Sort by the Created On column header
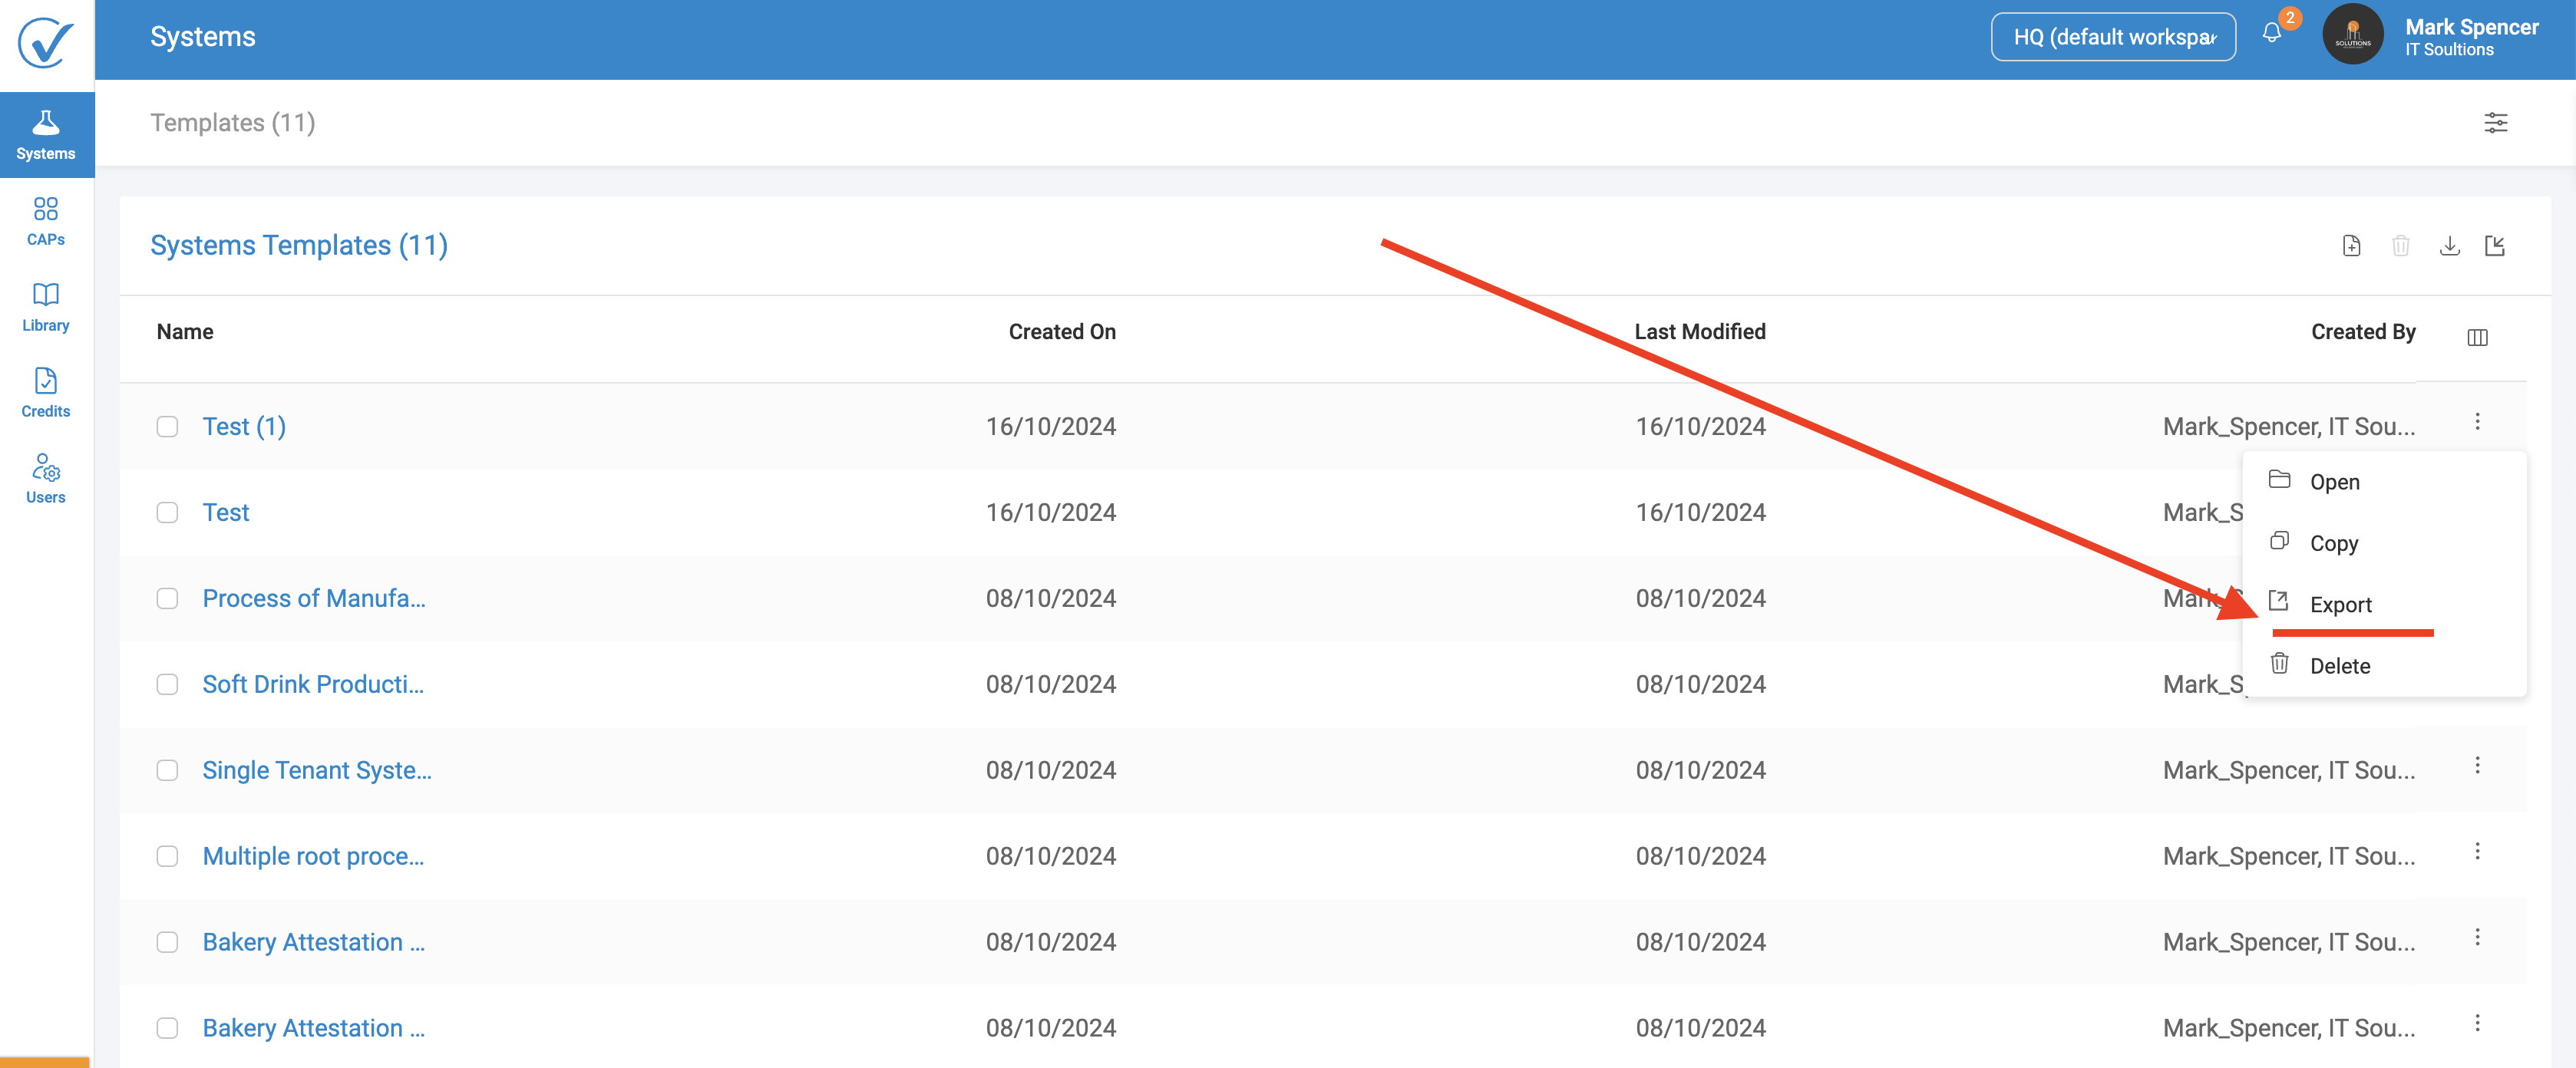This screenshot has height=1068, width=2576. [1062, 332]
